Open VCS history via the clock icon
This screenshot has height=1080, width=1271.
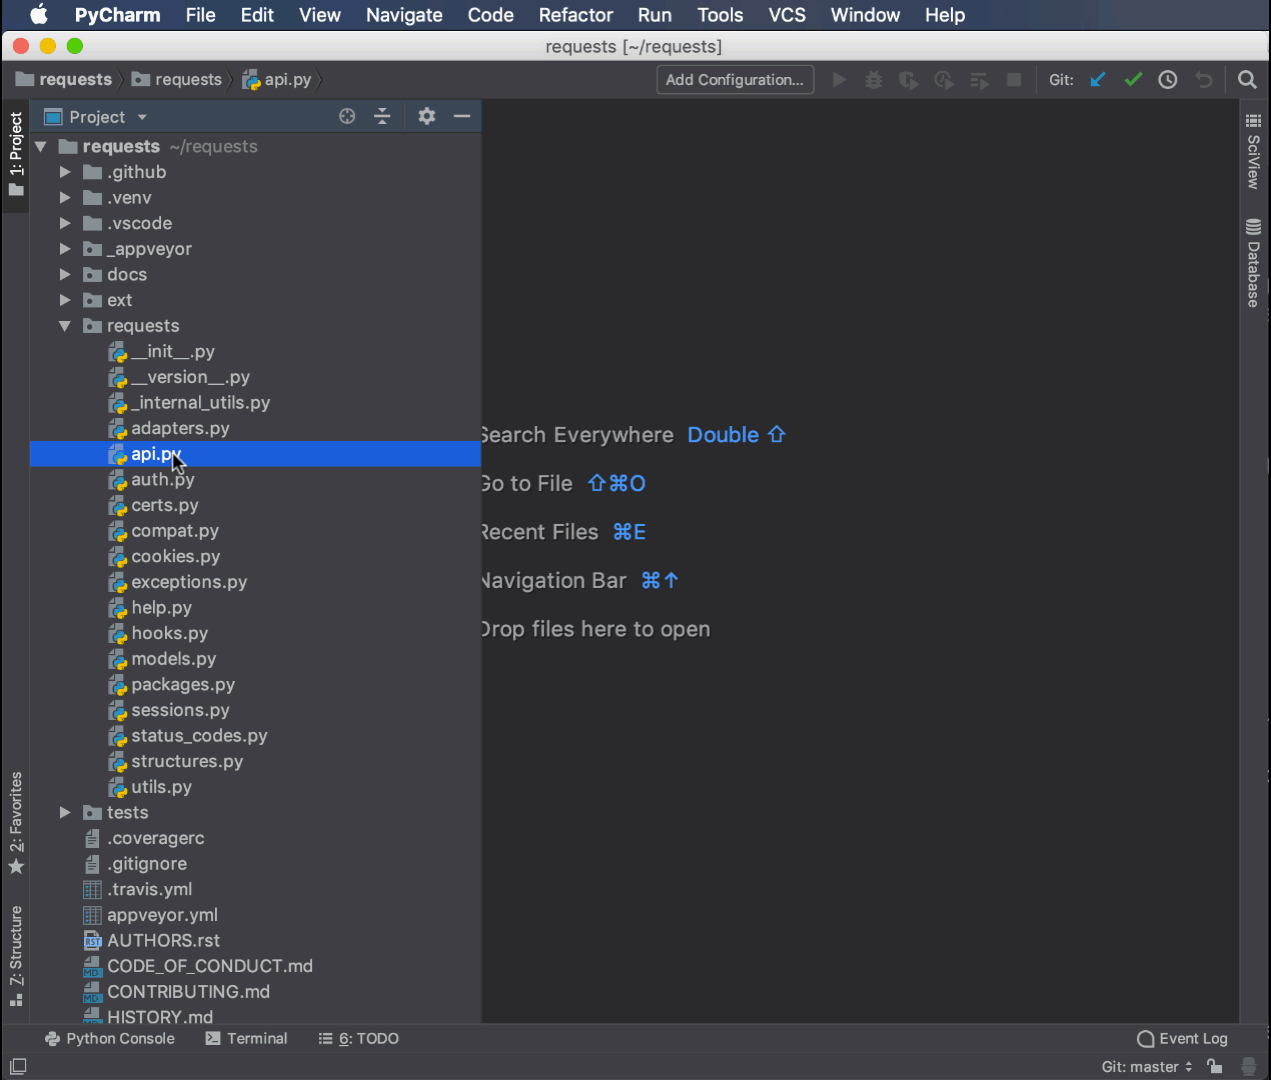click(1167, 79)
